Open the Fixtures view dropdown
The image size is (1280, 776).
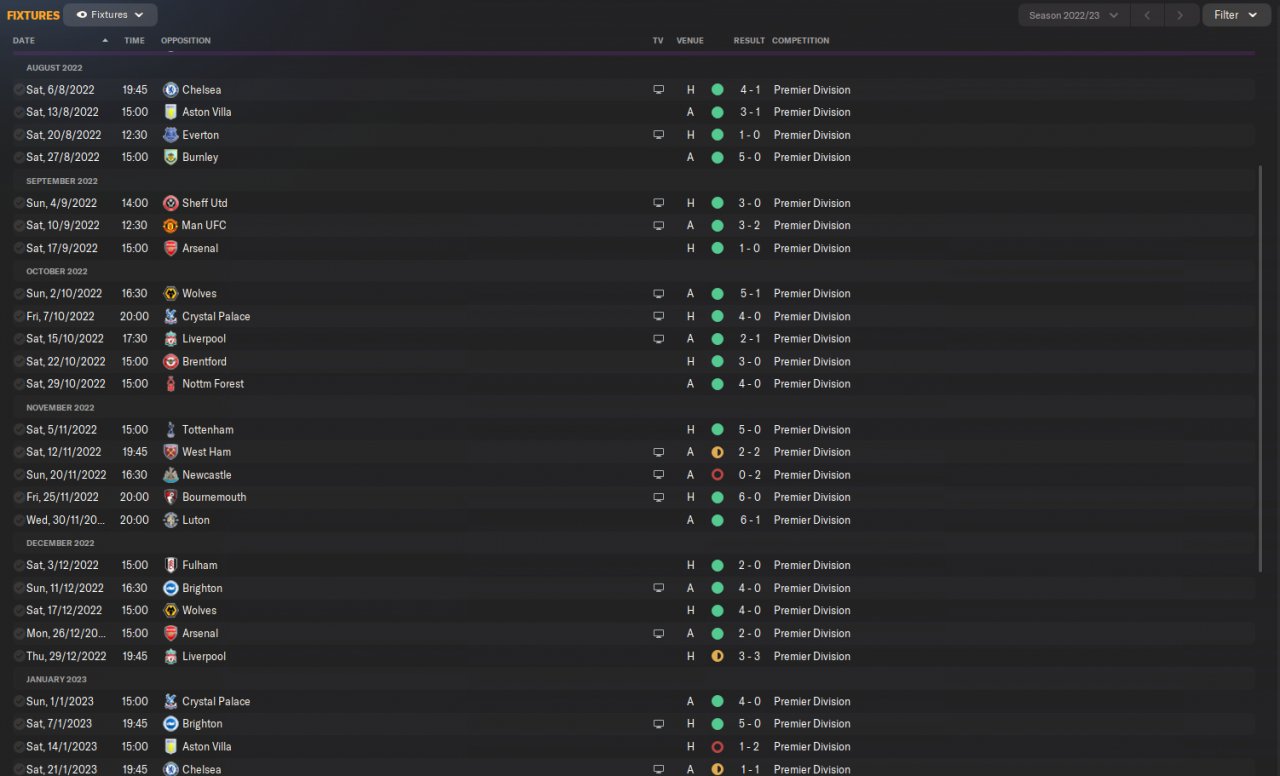click(x=110, y=15)
